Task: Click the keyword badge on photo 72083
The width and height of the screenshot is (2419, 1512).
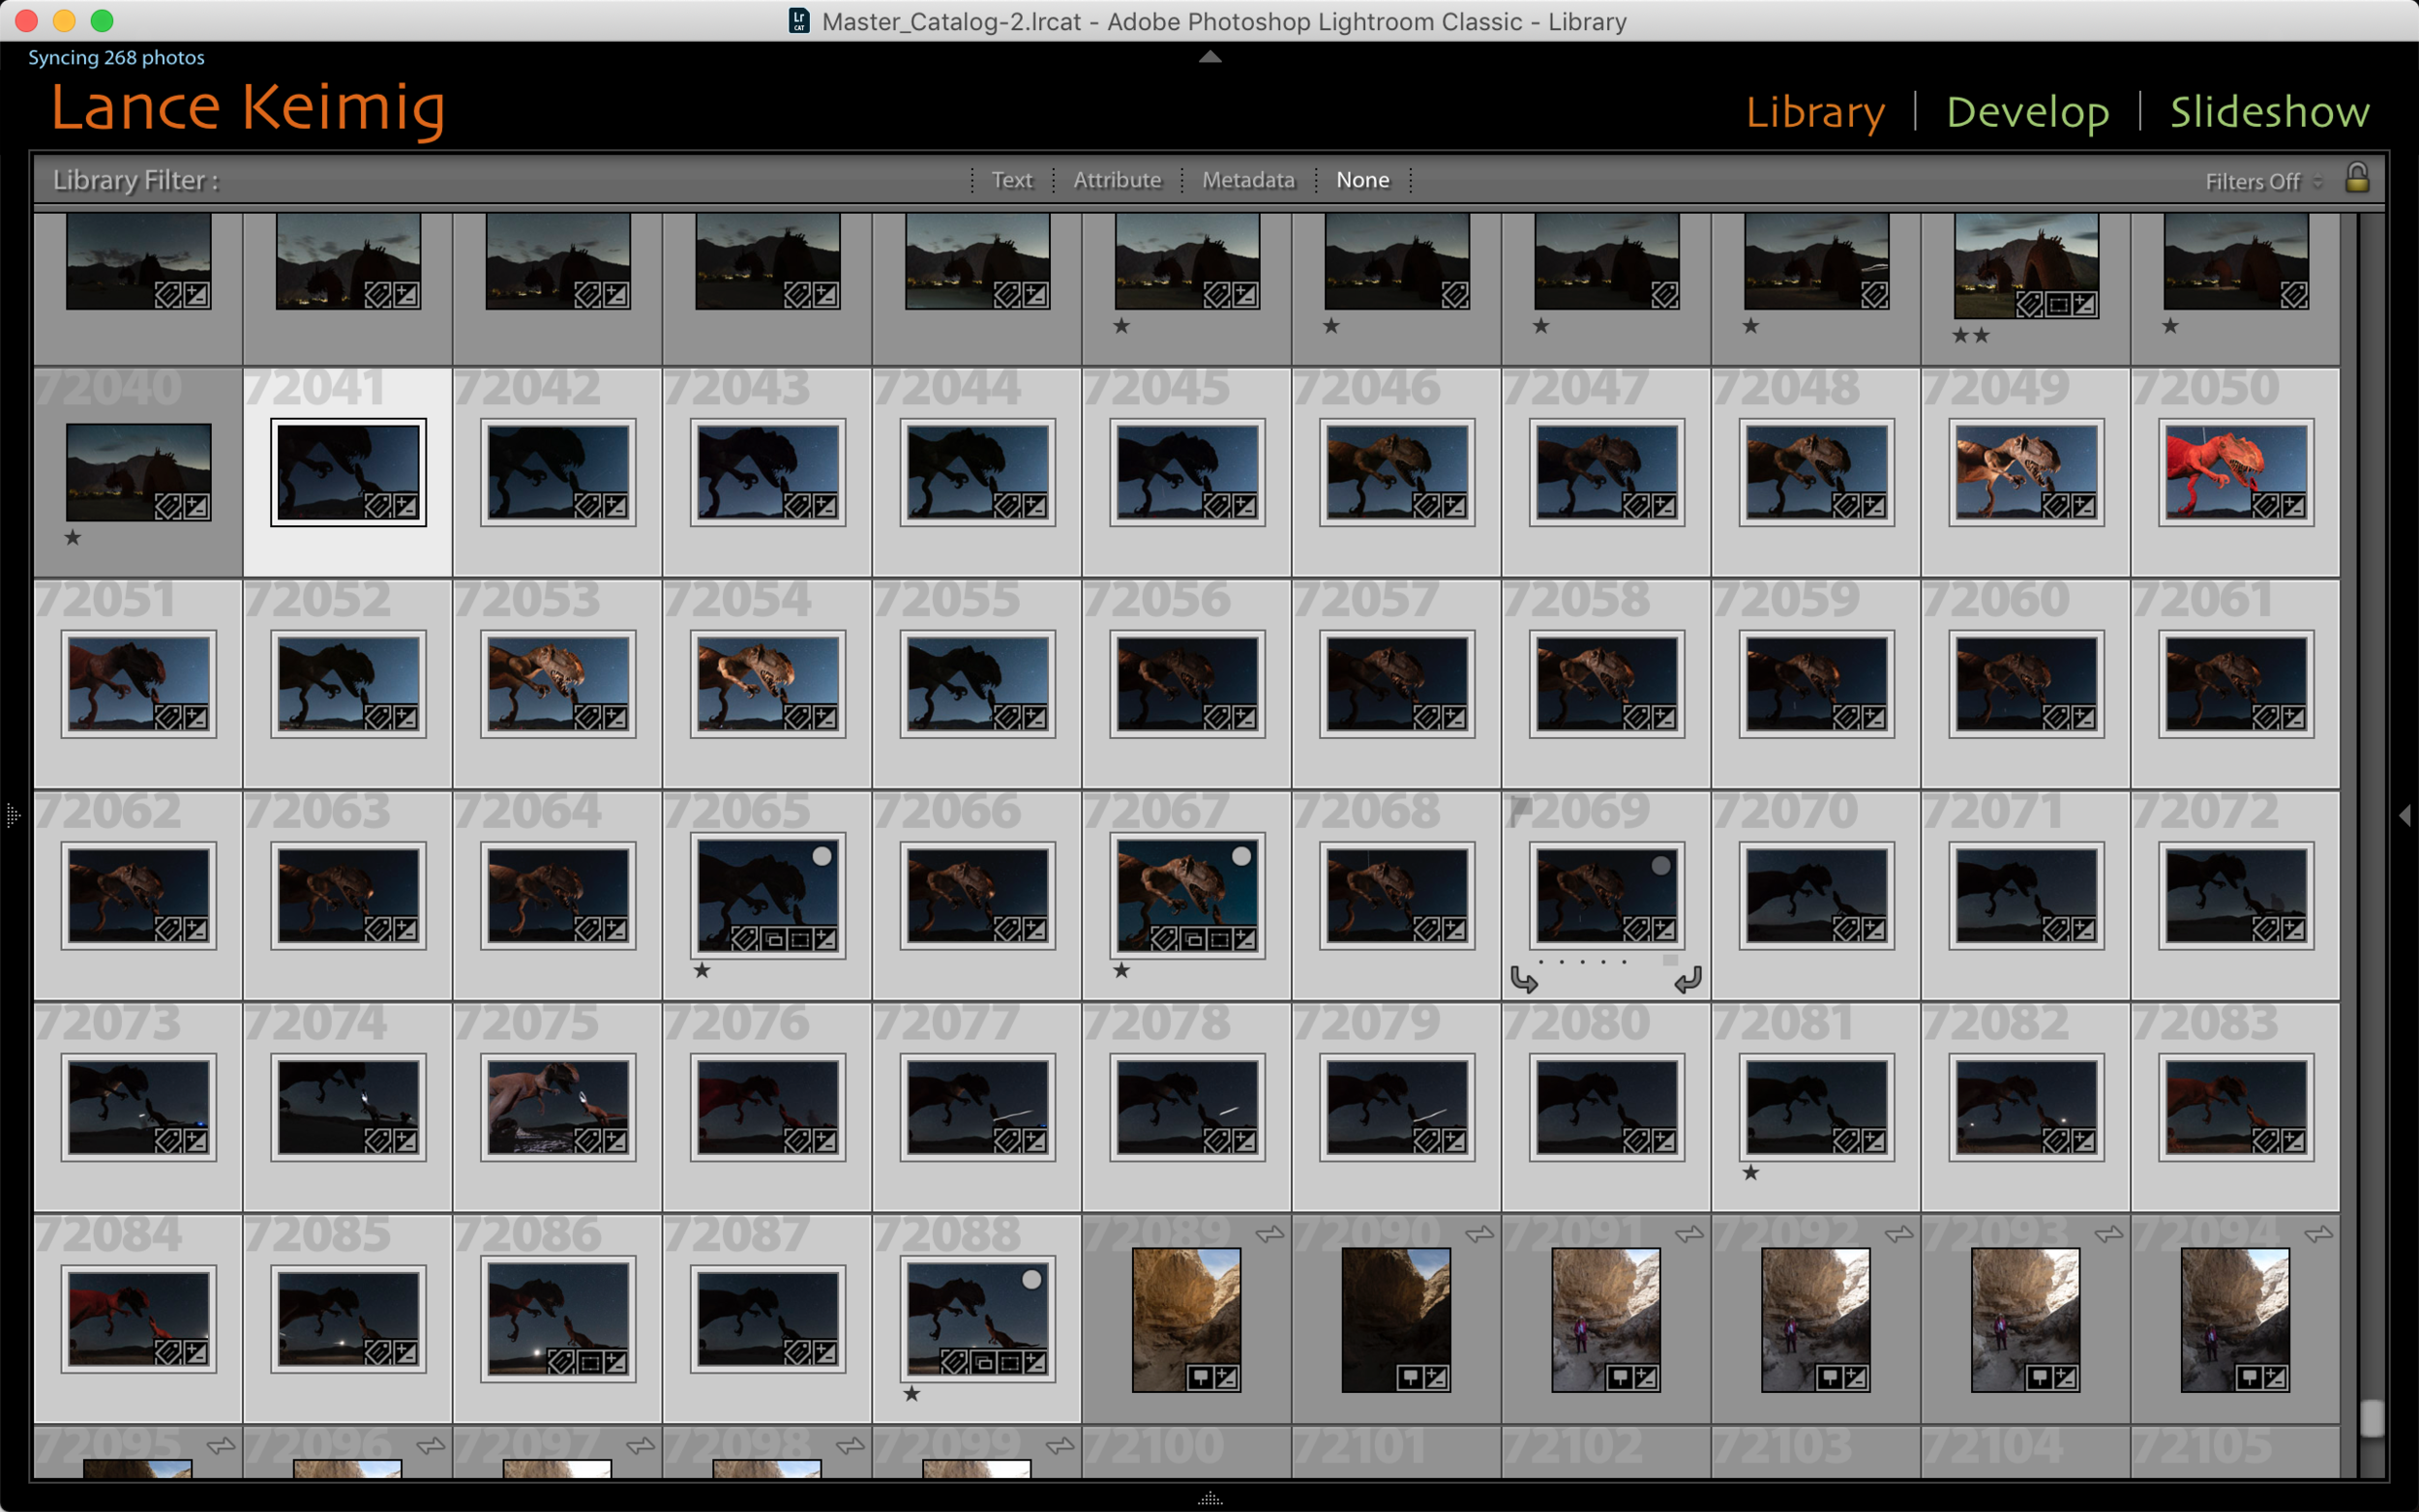Action: click(x=2265, y=1141)
